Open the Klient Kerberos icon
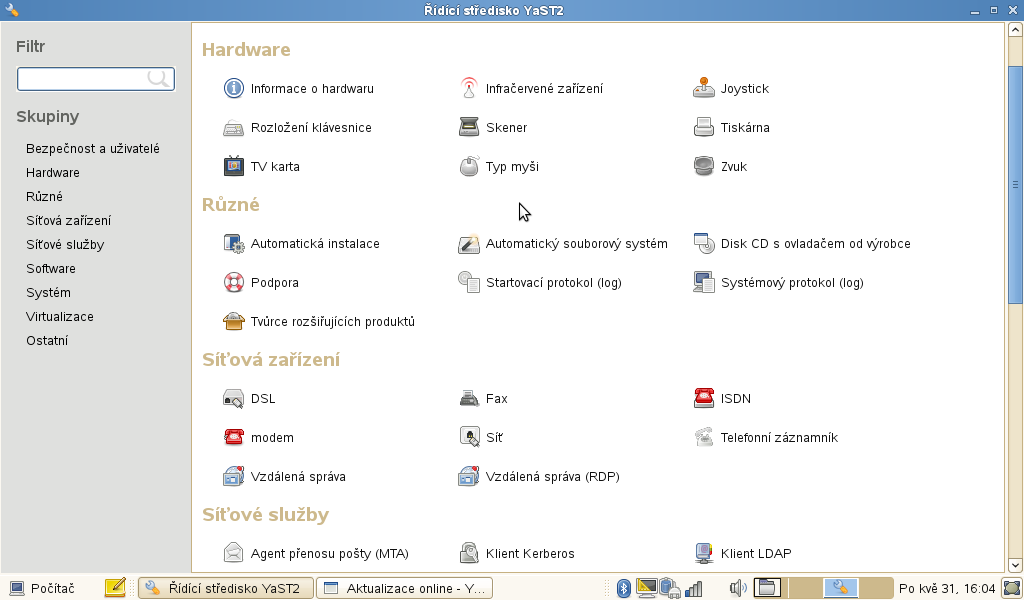This screenshot has width=1024, height=600. (469, 554)
